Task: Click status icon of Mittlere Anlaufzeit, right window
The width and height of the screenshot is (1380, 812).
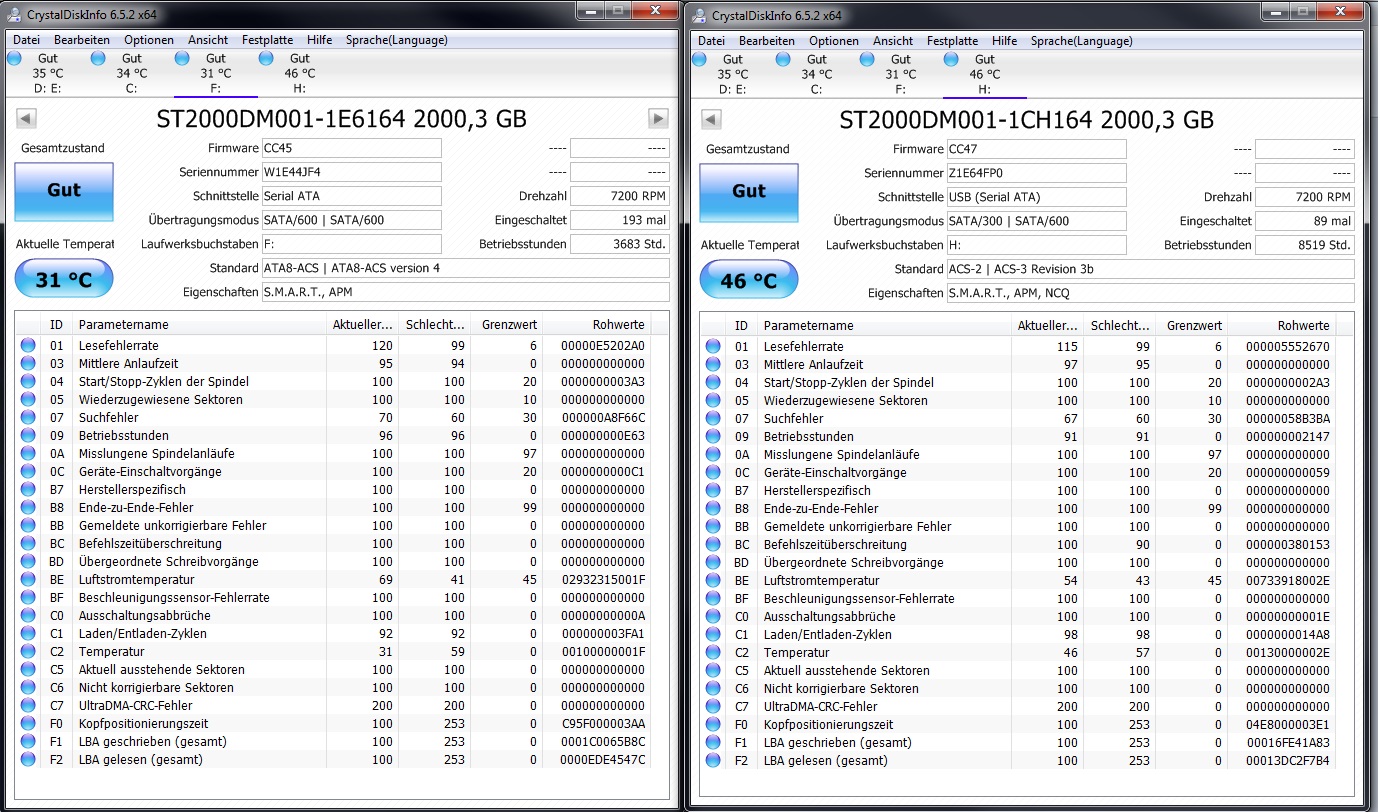Action: pos(713,364)
